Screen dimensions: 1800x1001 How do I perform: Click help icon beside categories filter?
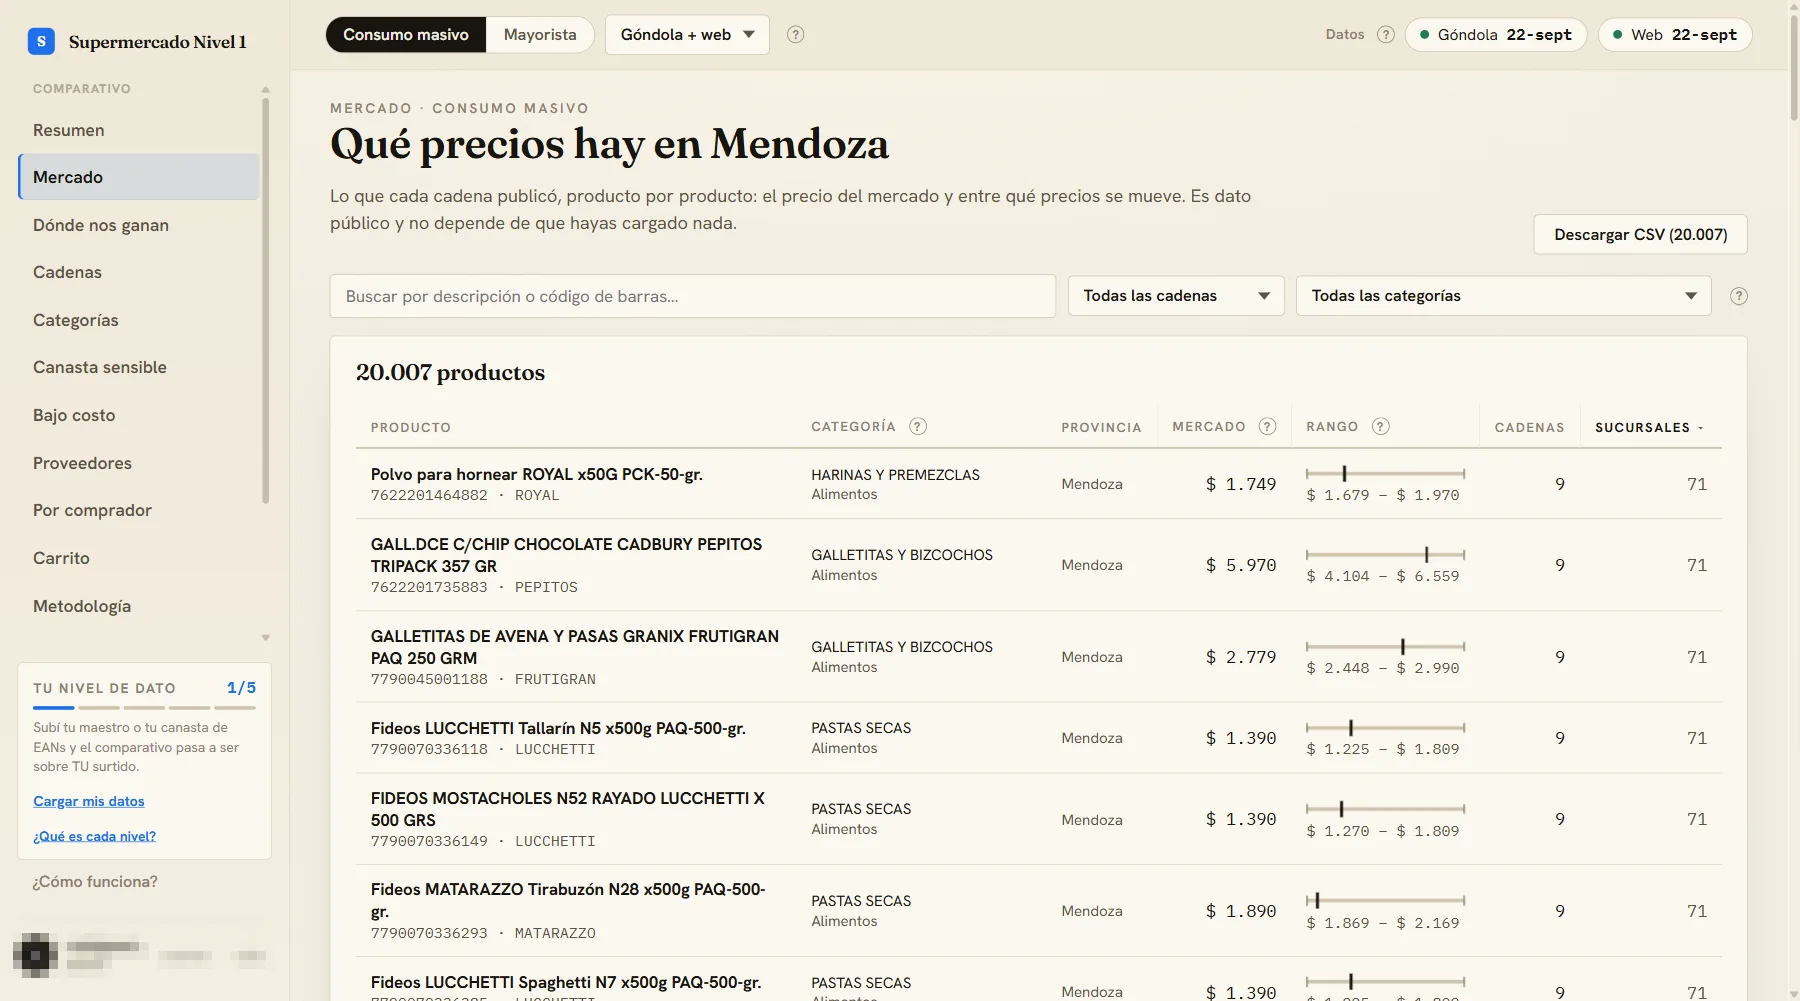click(x=1739, y=296)
